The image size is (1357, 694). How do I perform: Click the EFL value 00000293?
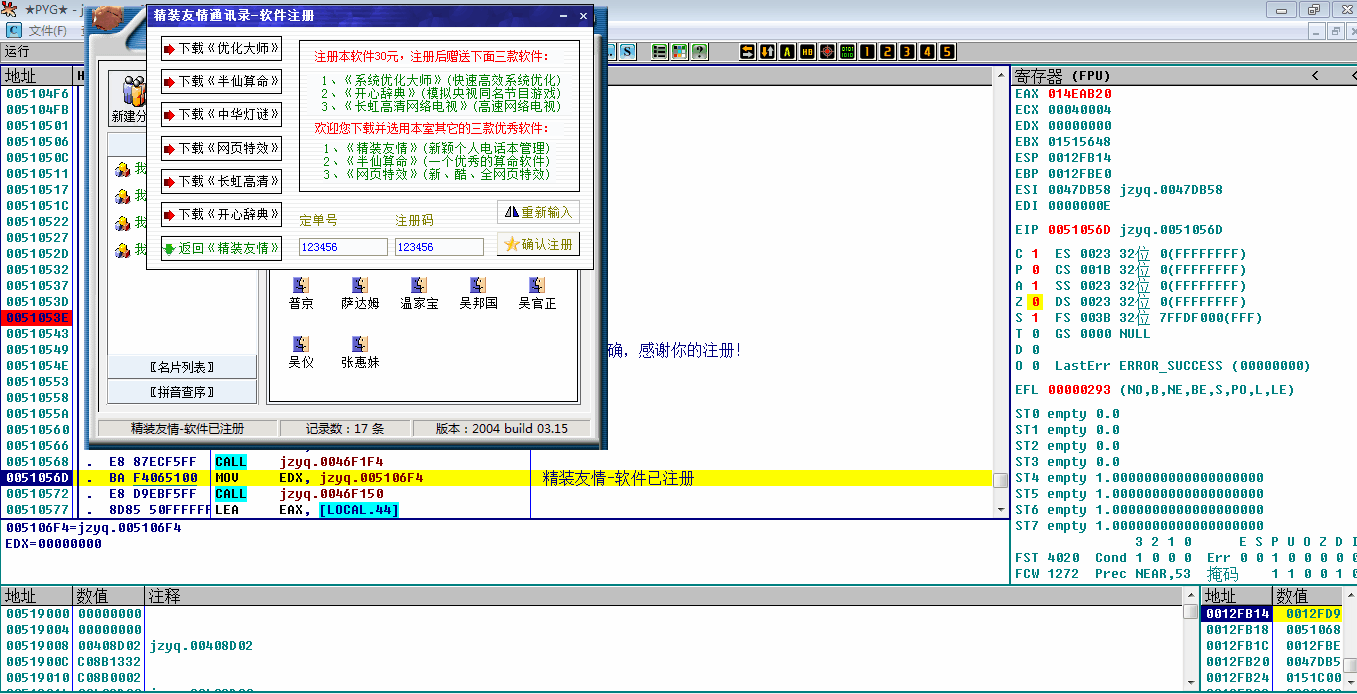[x=1080, y=389]
